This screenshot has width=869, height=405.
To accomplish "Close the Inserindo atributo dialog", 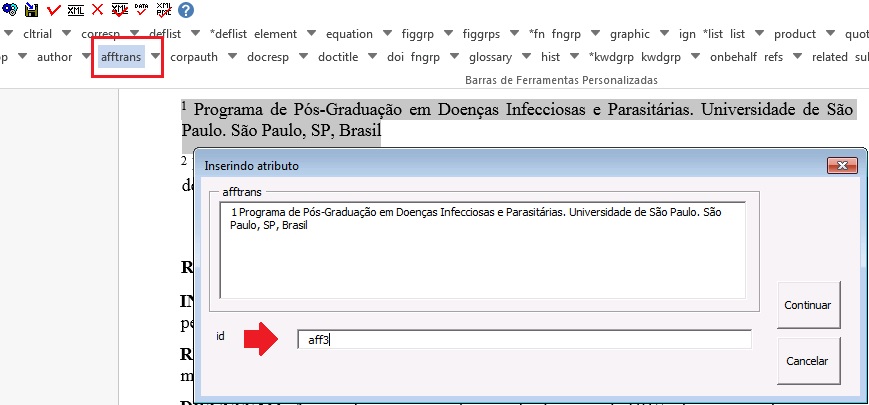I will click(843, 165).
